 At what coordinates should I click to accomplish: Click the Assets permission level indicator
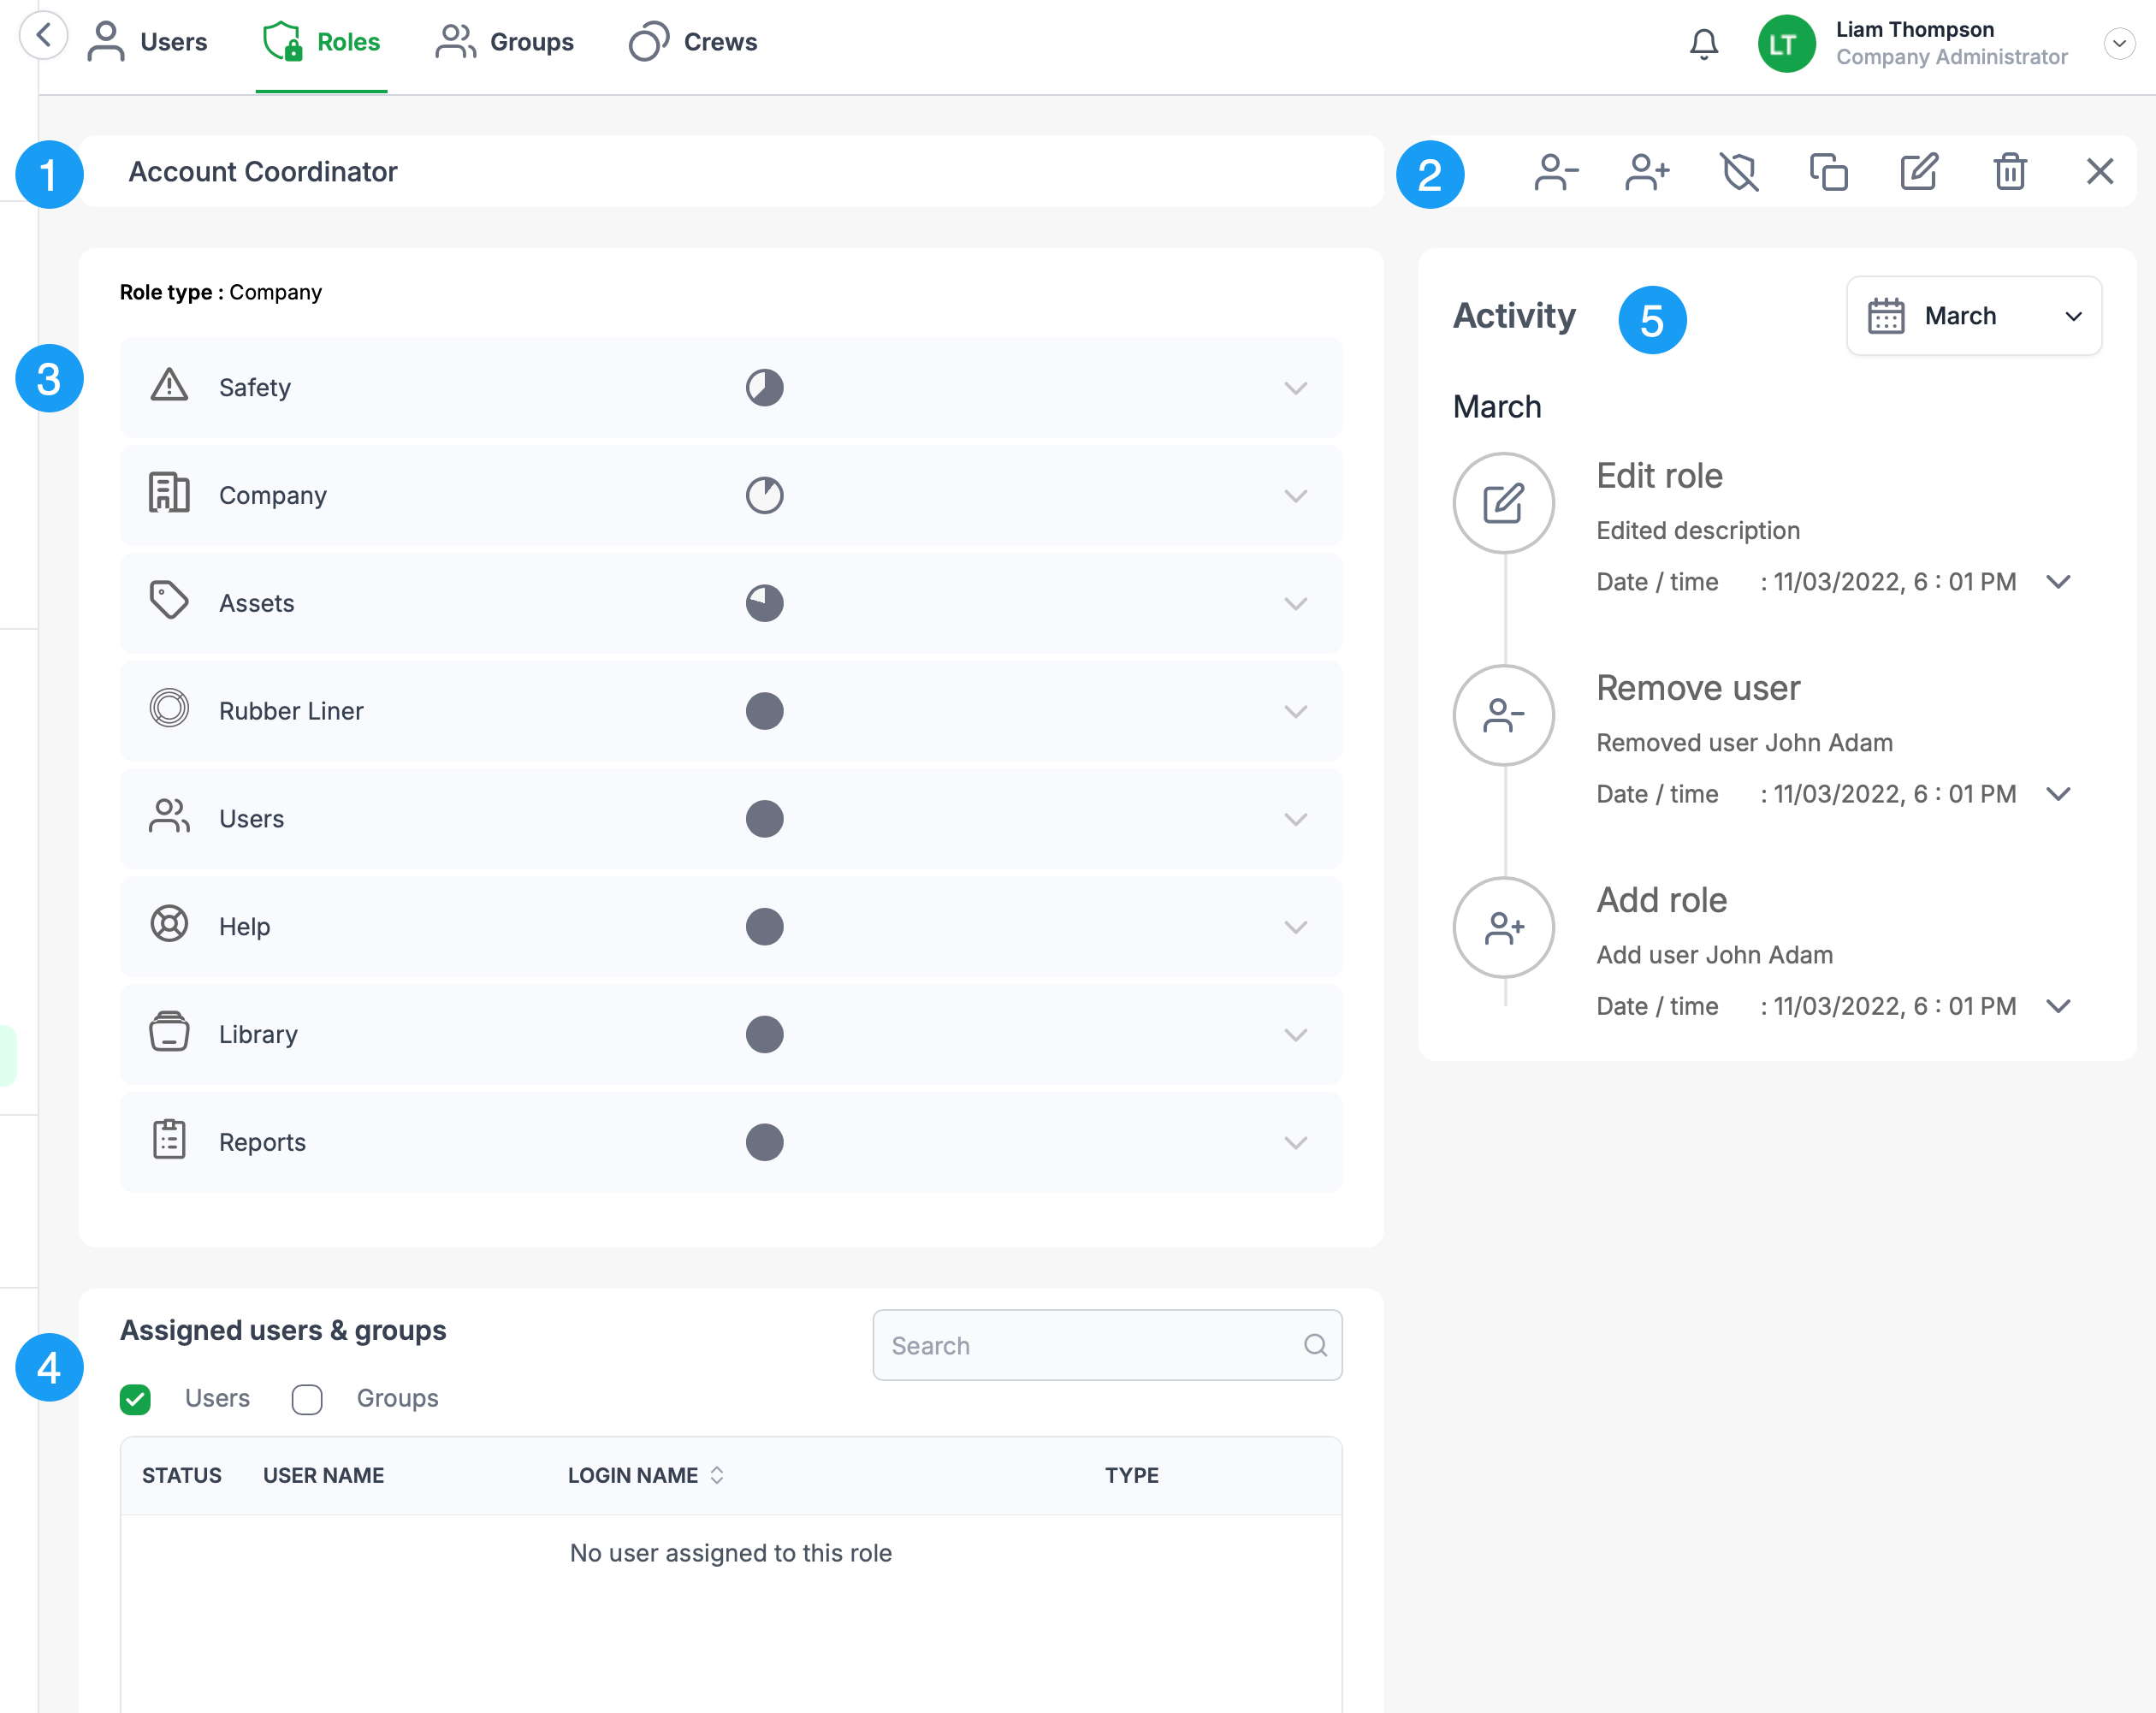764,603
